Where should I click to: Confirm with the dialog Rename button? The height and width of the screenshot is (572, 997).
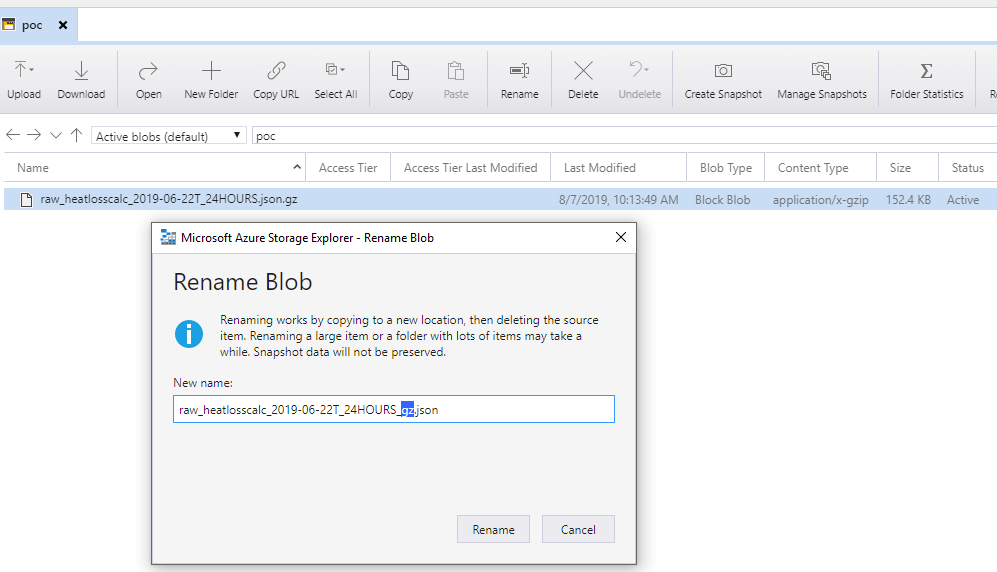(x=493, y=529)
